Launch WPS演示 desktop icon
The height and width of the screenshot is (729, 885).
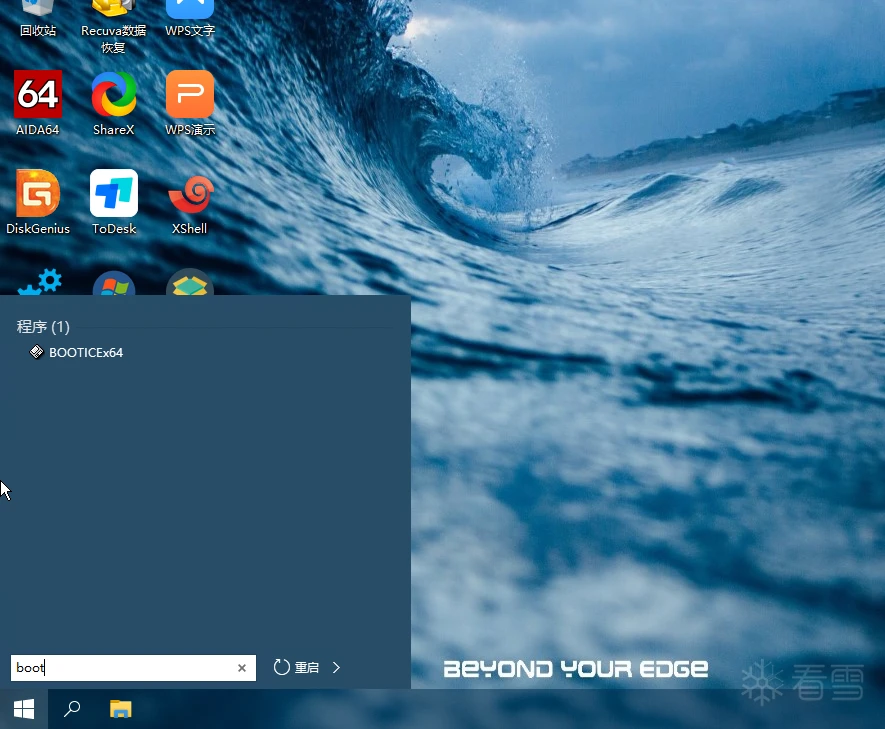click(x=190, y=103)
